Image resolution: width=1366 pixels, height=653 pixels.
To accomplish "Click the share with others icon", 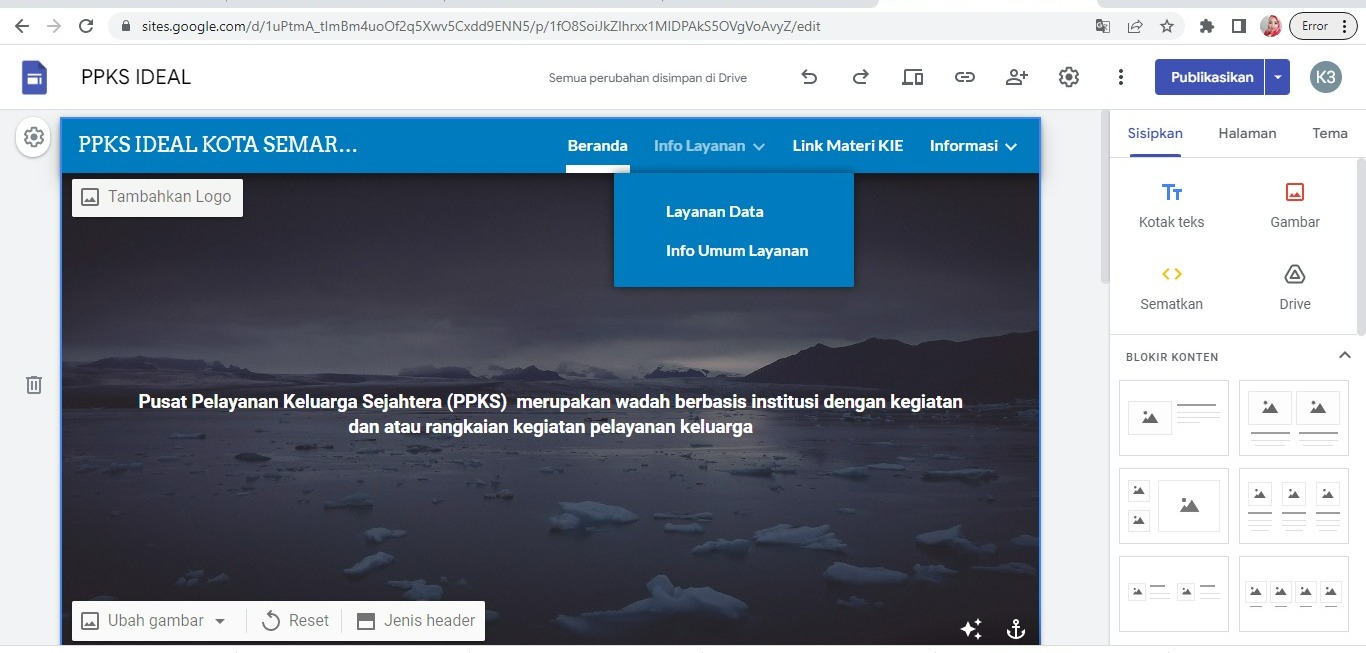I will 1017,77.
